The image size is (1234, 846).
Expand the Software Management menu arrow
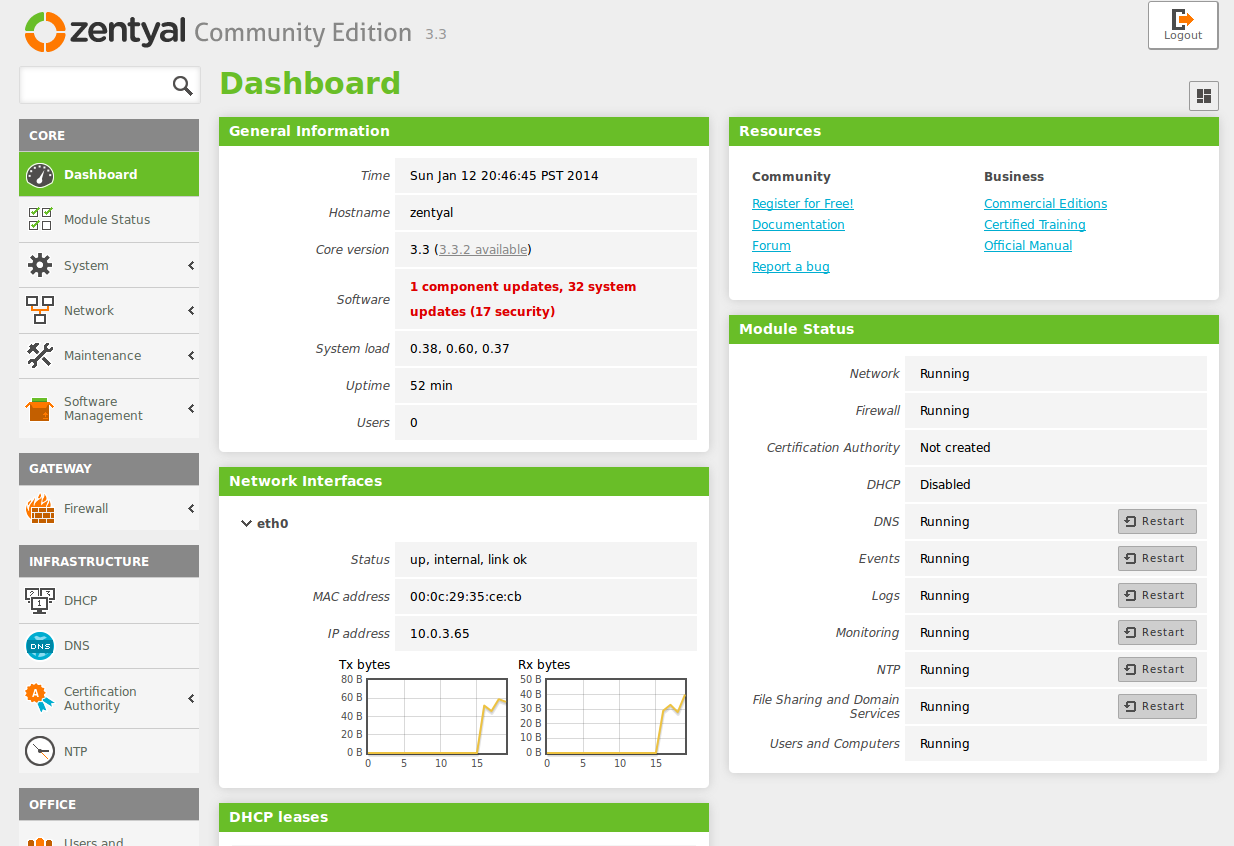point(190,409)
